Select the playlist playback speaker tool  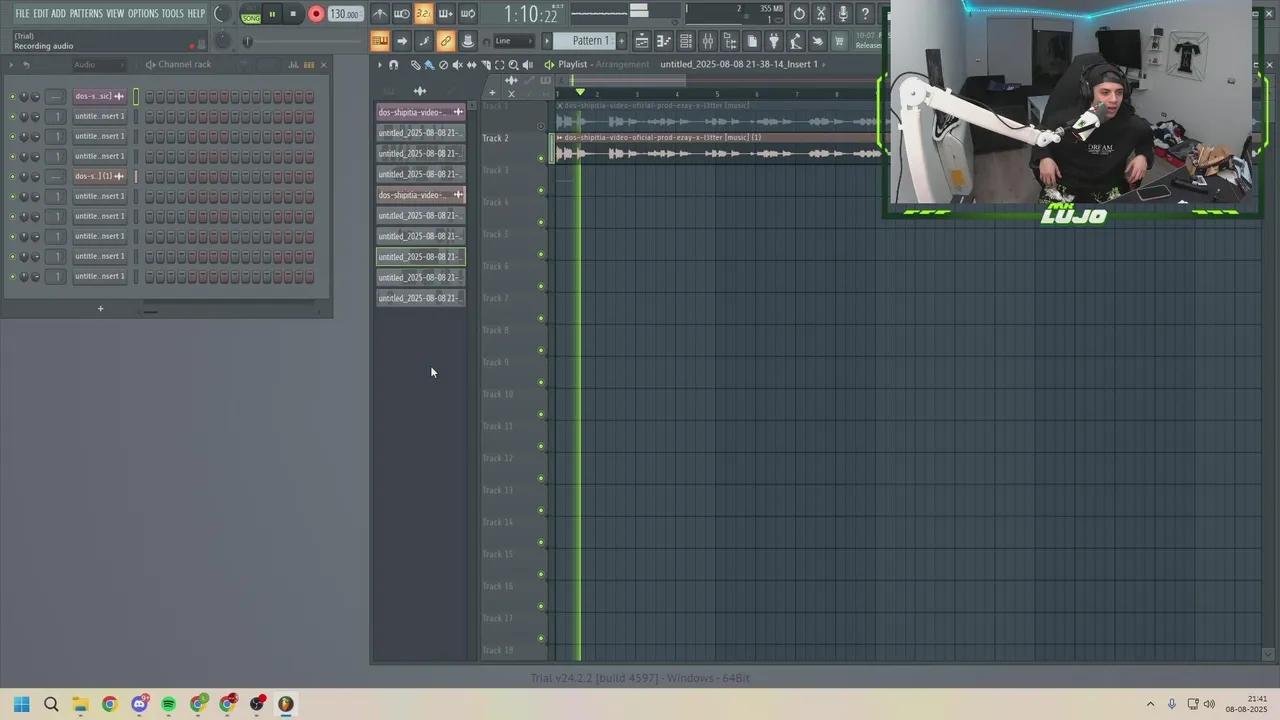pos(528,65)
